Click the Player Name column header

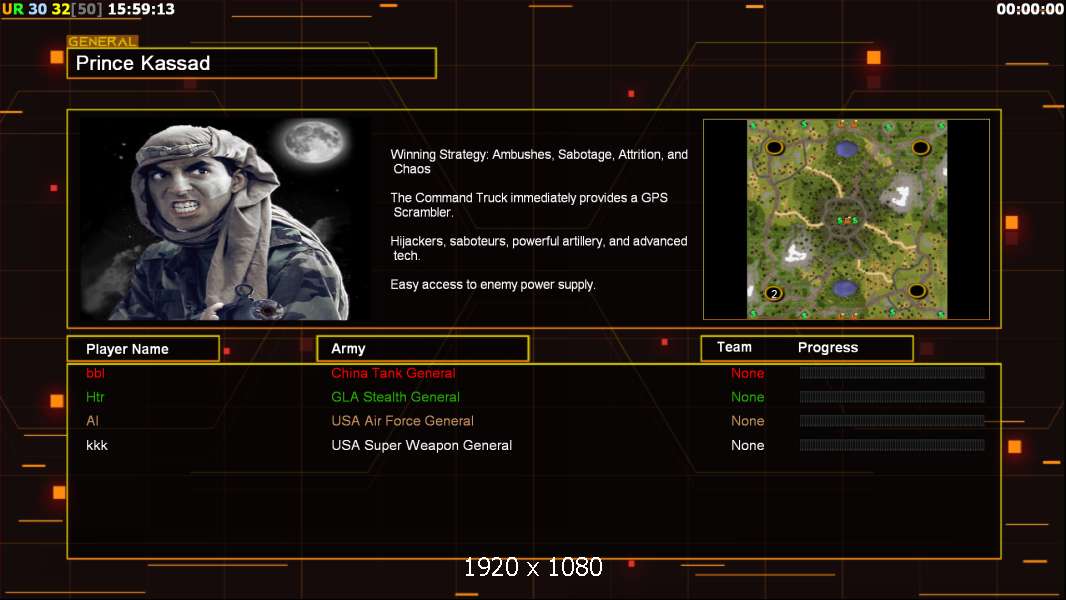click(143, 349)
